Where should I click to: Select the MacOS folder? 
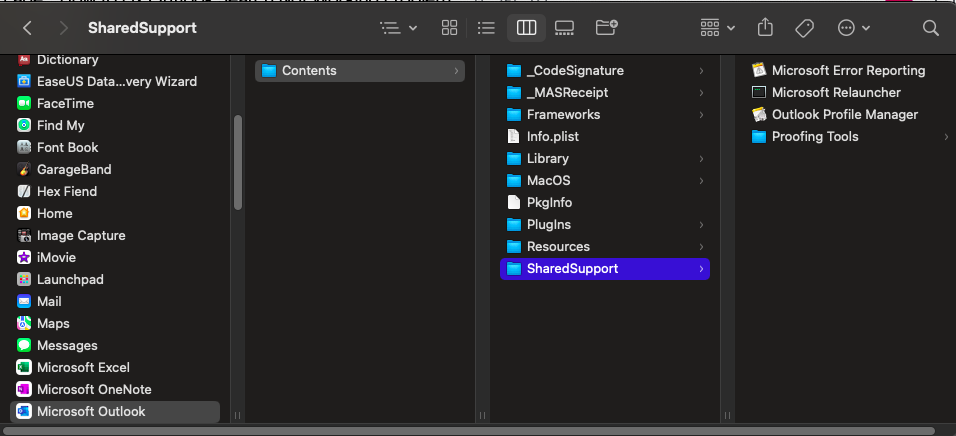click(605, 180)
